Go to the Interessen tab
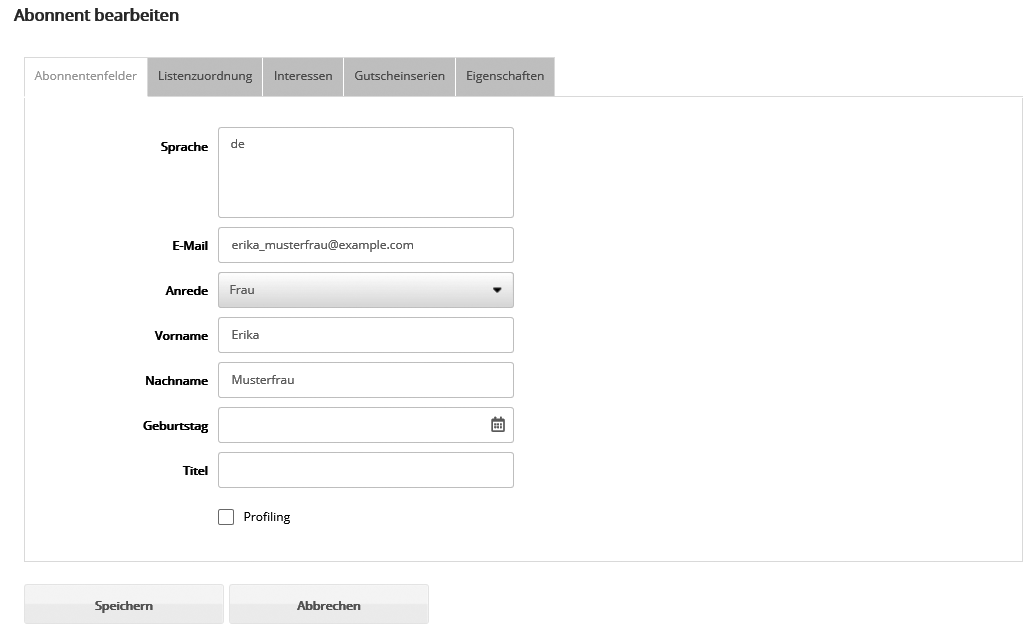The image size is (1035, 641). [303, 77]
